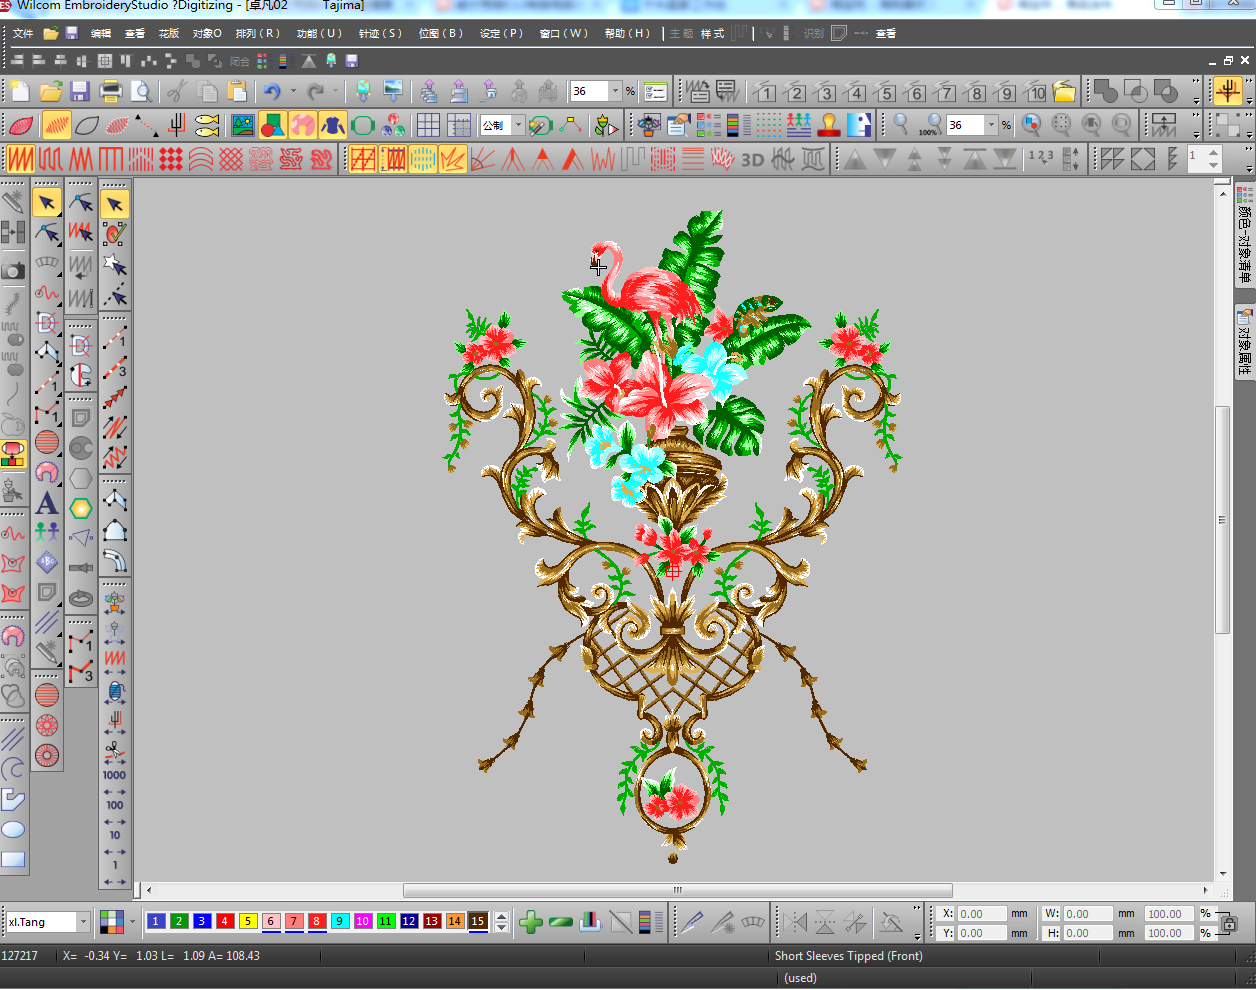Click the red stamp icon
This screenshot has width=1256, height=990.
(828, 125)
